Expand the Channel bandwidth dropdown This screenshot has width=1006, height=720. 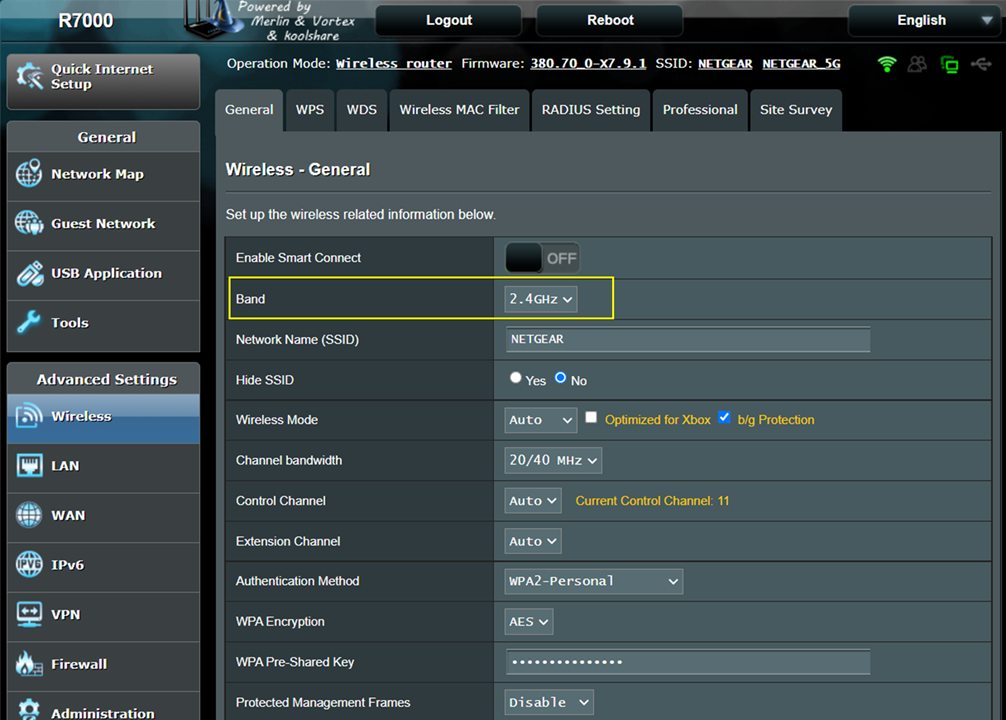[x=553, y=460]
